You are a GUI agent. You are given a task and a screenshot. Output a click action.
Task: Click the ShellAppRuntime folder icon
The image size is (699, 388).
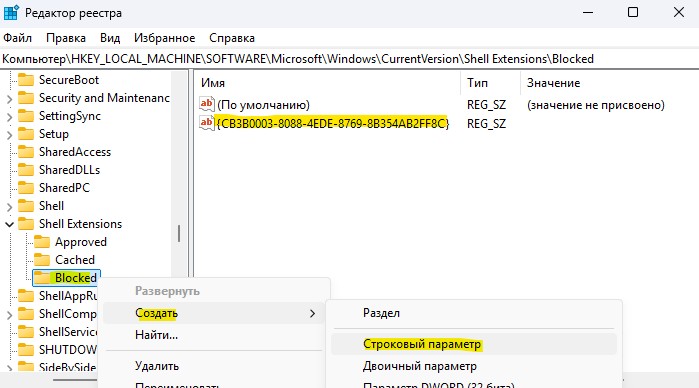click(26, 296)
